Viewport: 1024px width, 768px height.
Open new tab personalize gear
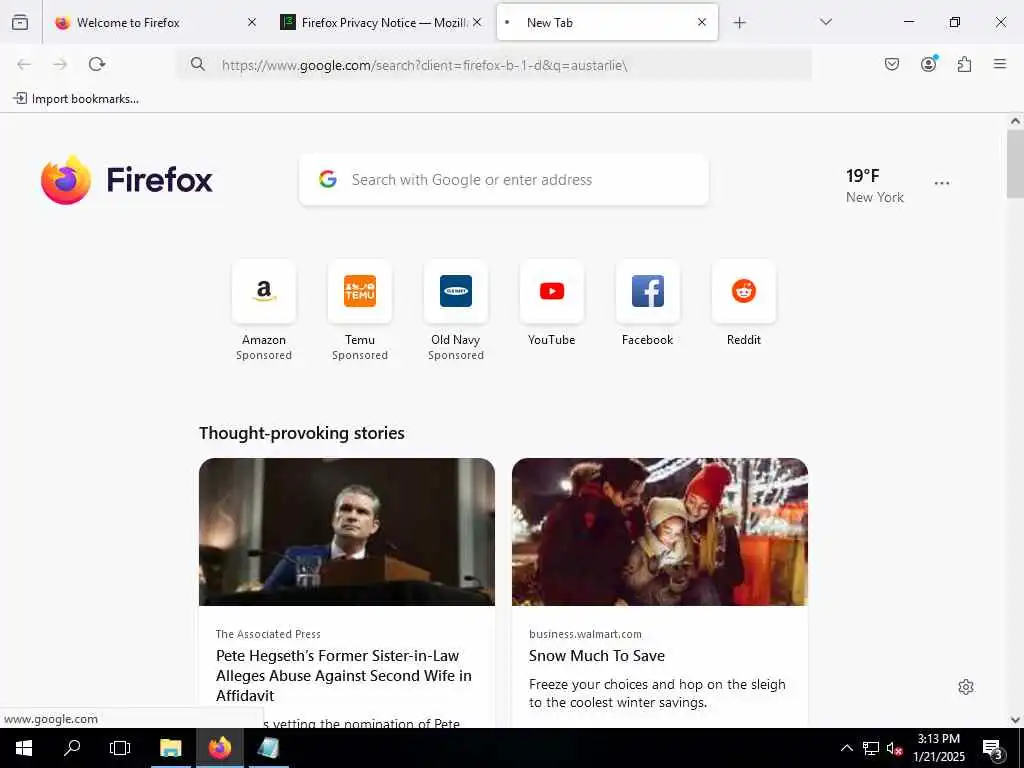[966, 687]
